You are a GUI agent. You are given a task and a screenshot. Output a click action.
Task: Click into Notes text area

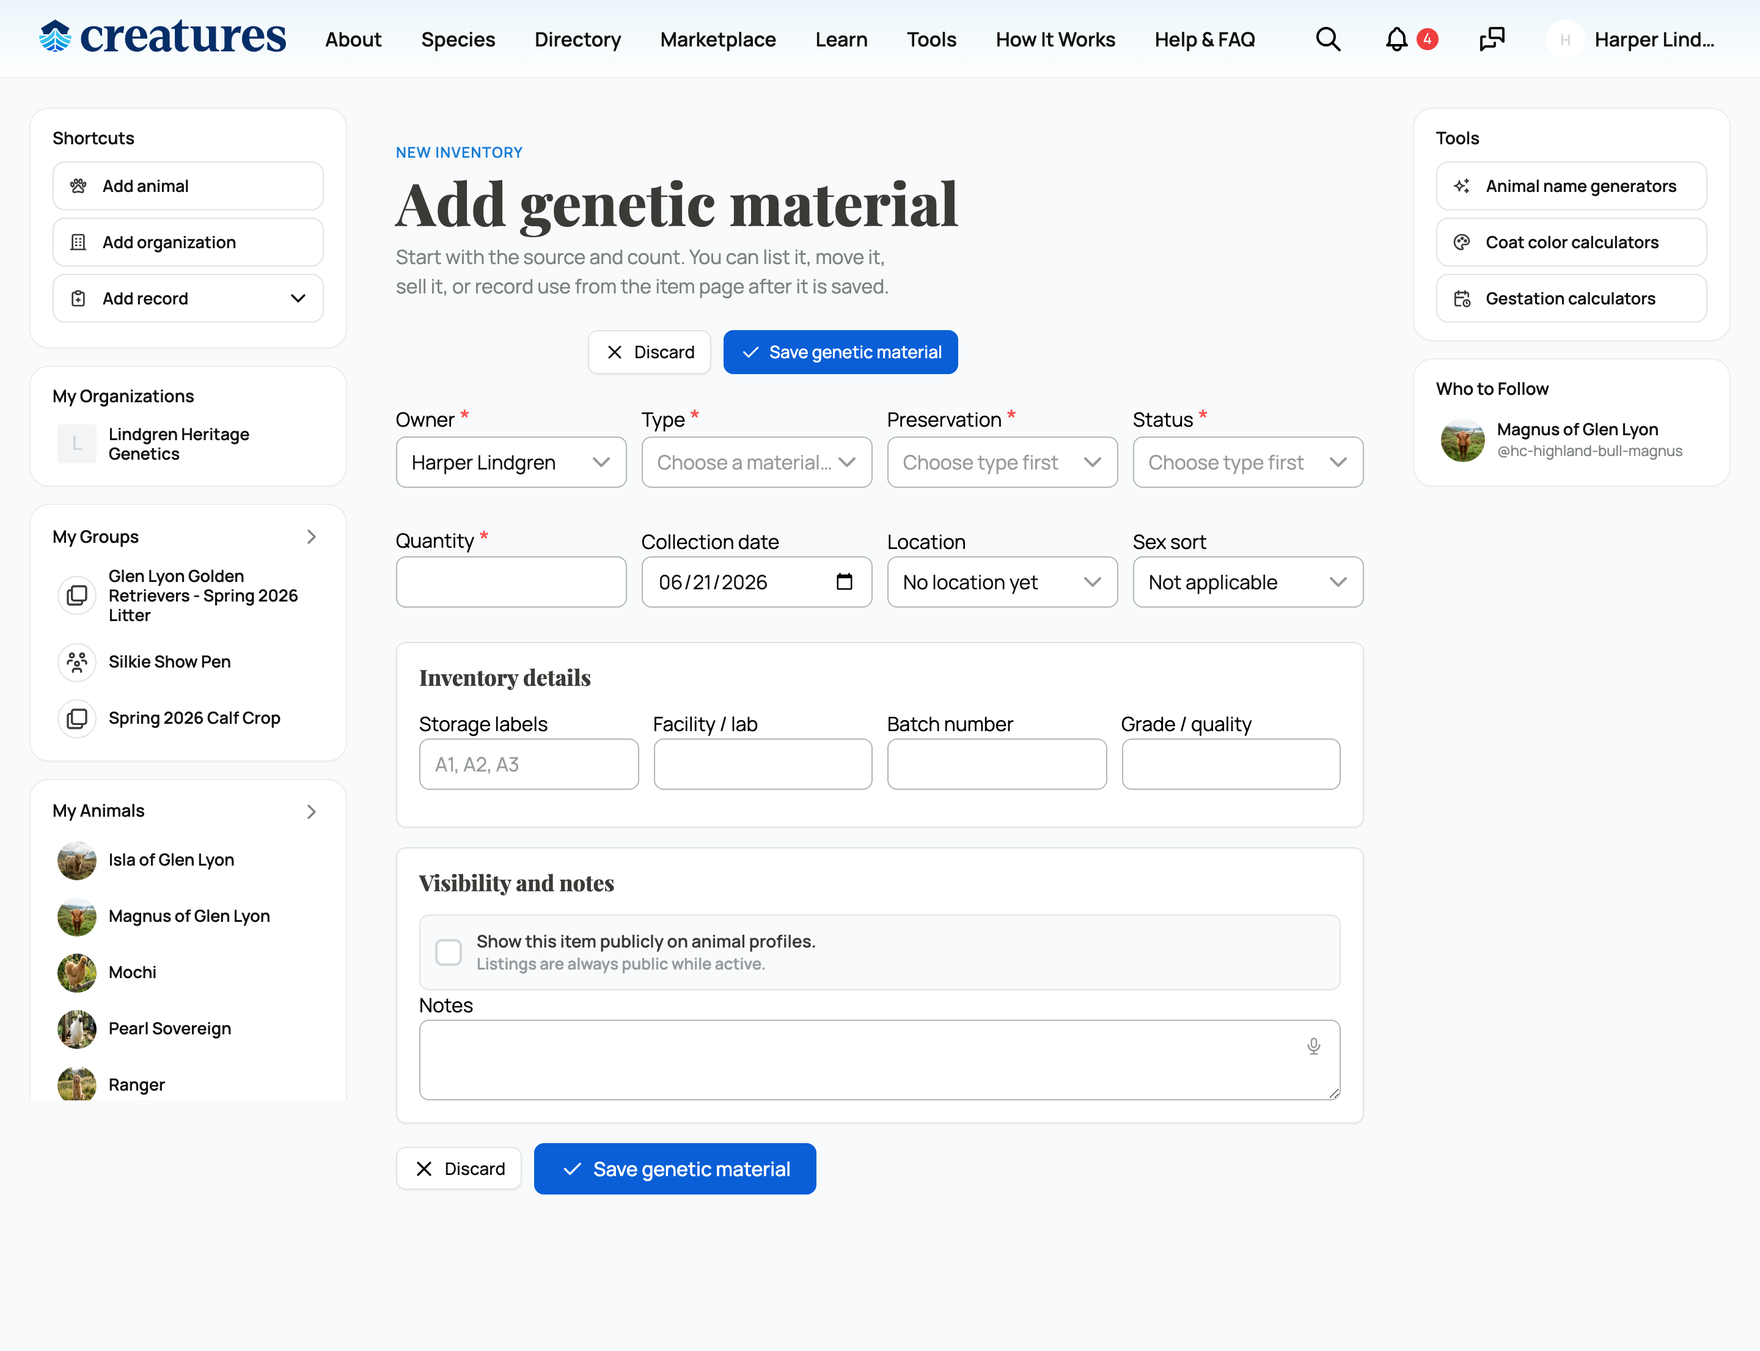click(880, 1060)
